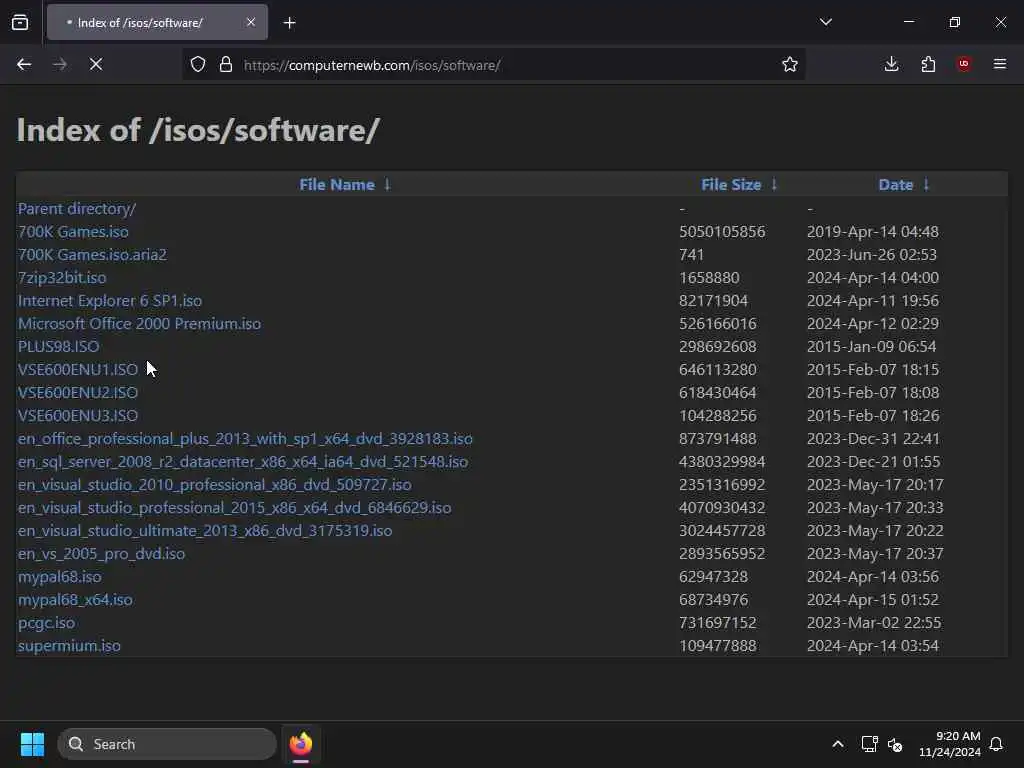Open the notifications bell
1024x768 pixels.
(996, 744)
